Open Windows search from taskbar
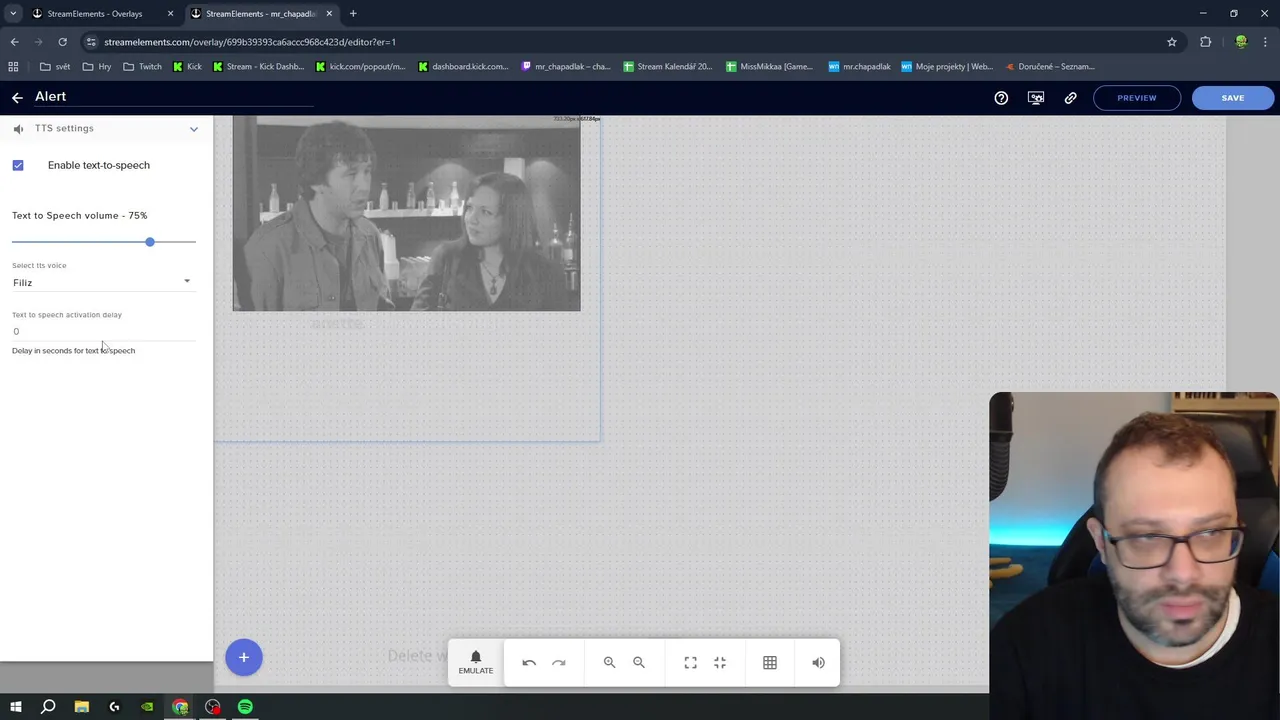This screenshot has width=1280, height=720. coord(48,707)
